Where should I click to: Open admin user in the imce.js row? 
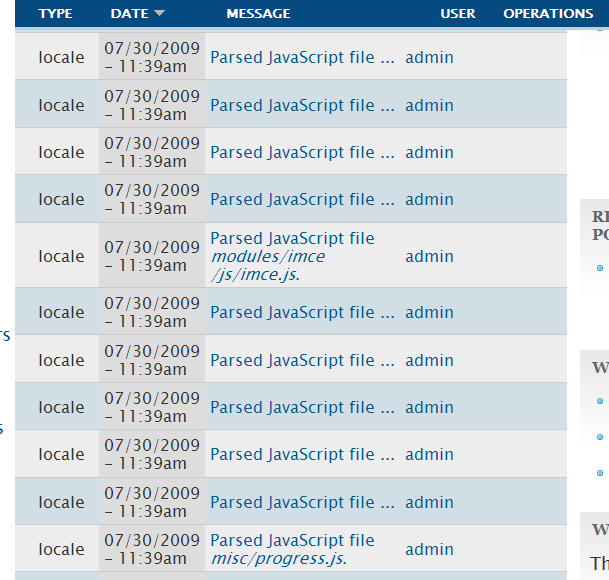coord(429,256)
